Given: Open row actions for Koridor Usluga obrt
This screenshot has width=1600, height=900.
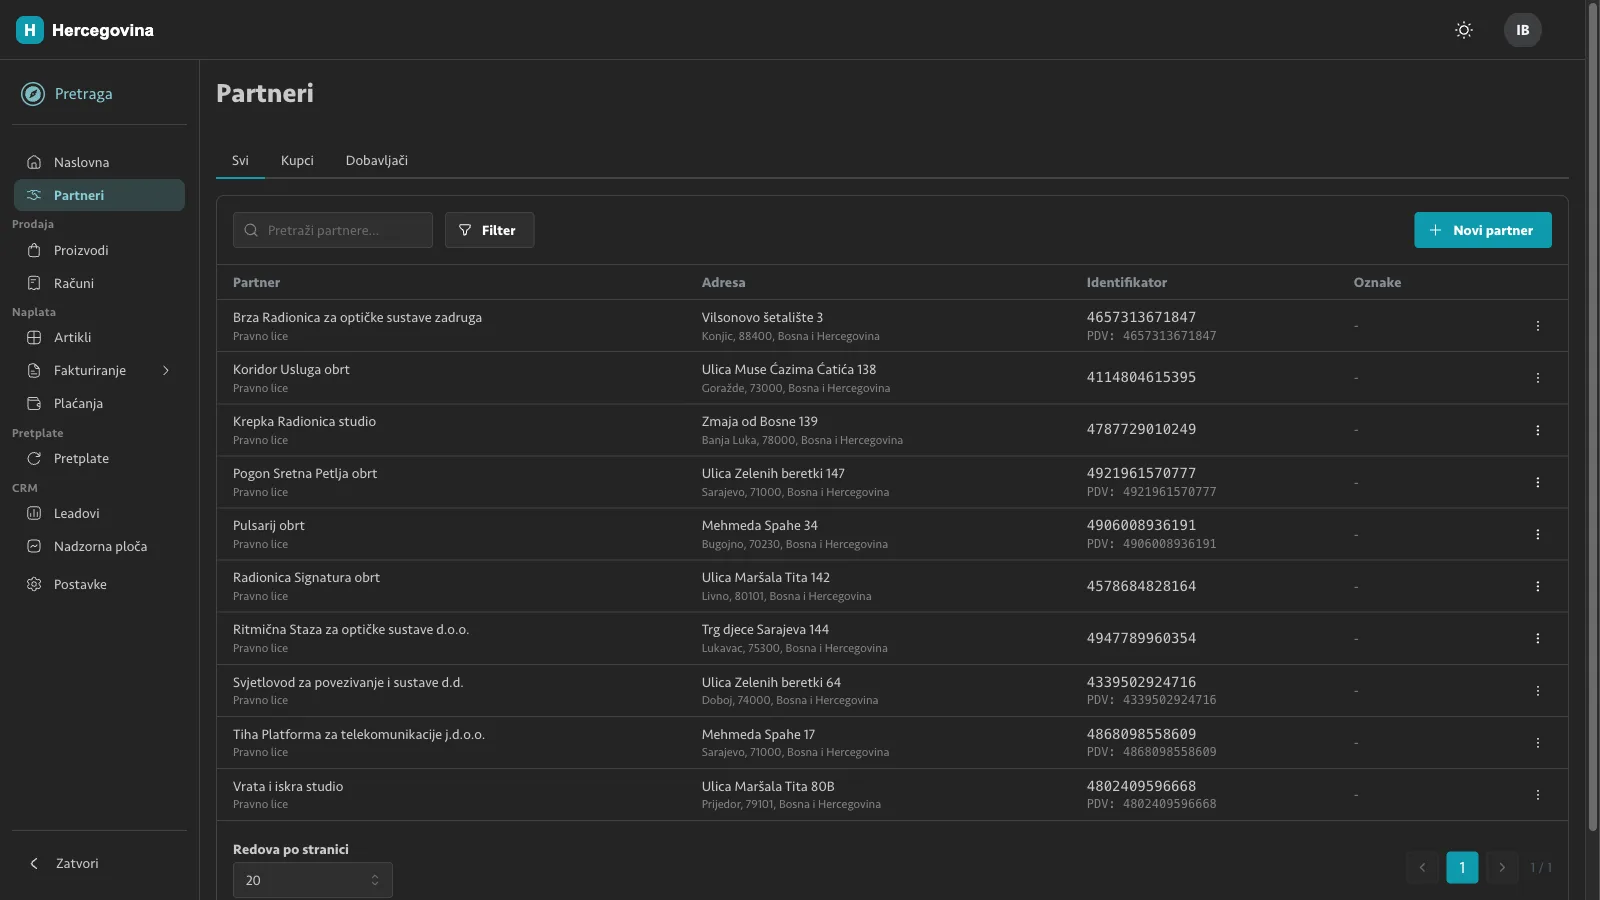Looking at the screenshot, I should (x=1537, y=378).
